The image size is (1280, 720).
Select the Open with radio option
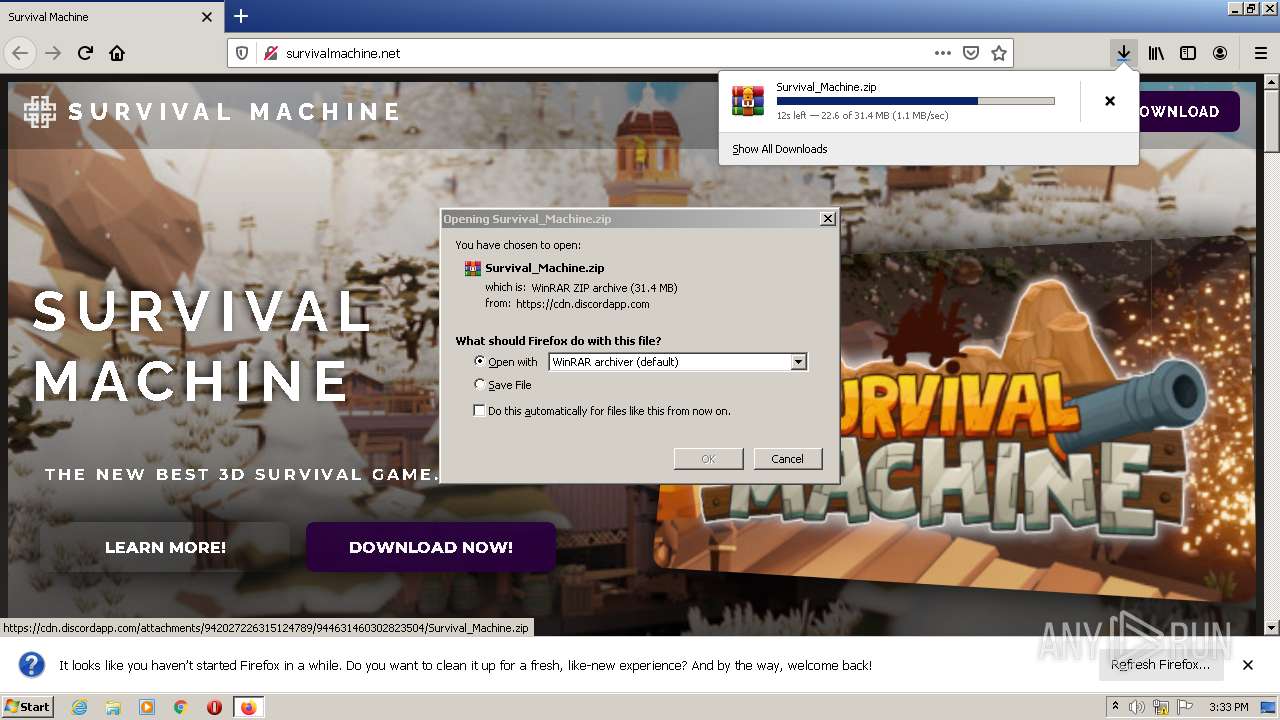(480, 362)
